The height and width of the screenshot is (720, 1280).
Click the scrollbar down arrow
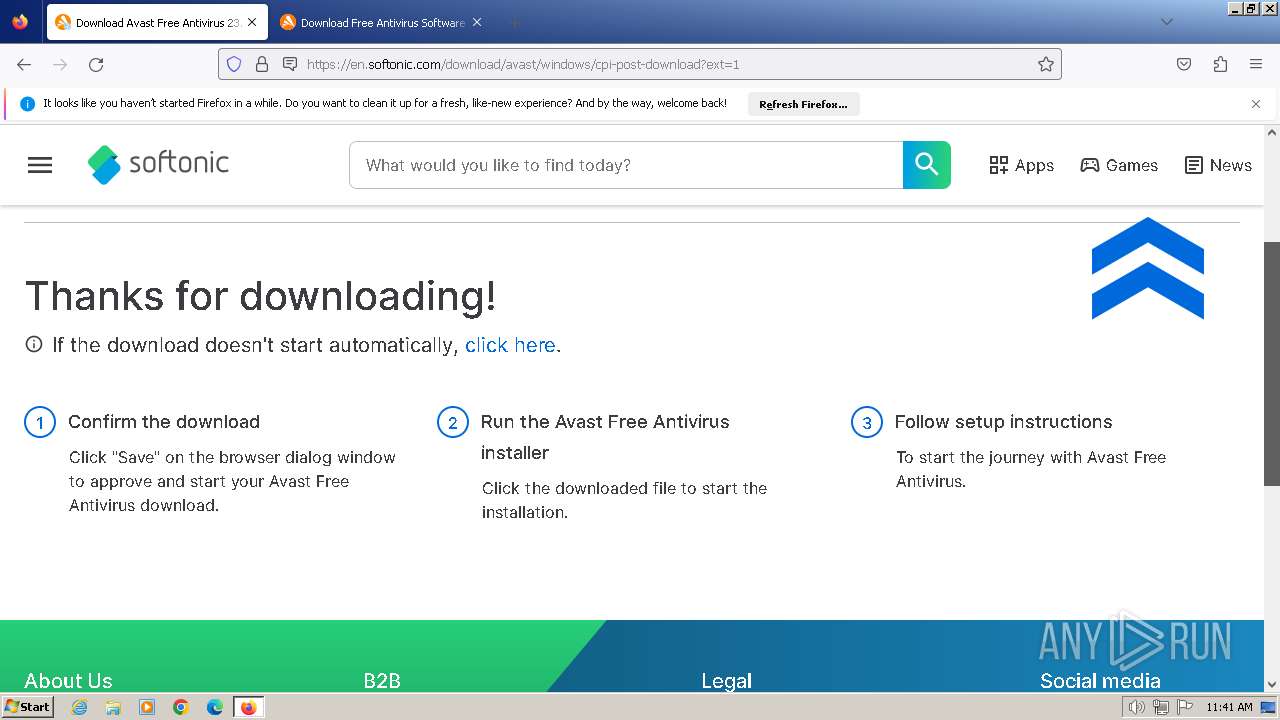tap(1272, 685)
